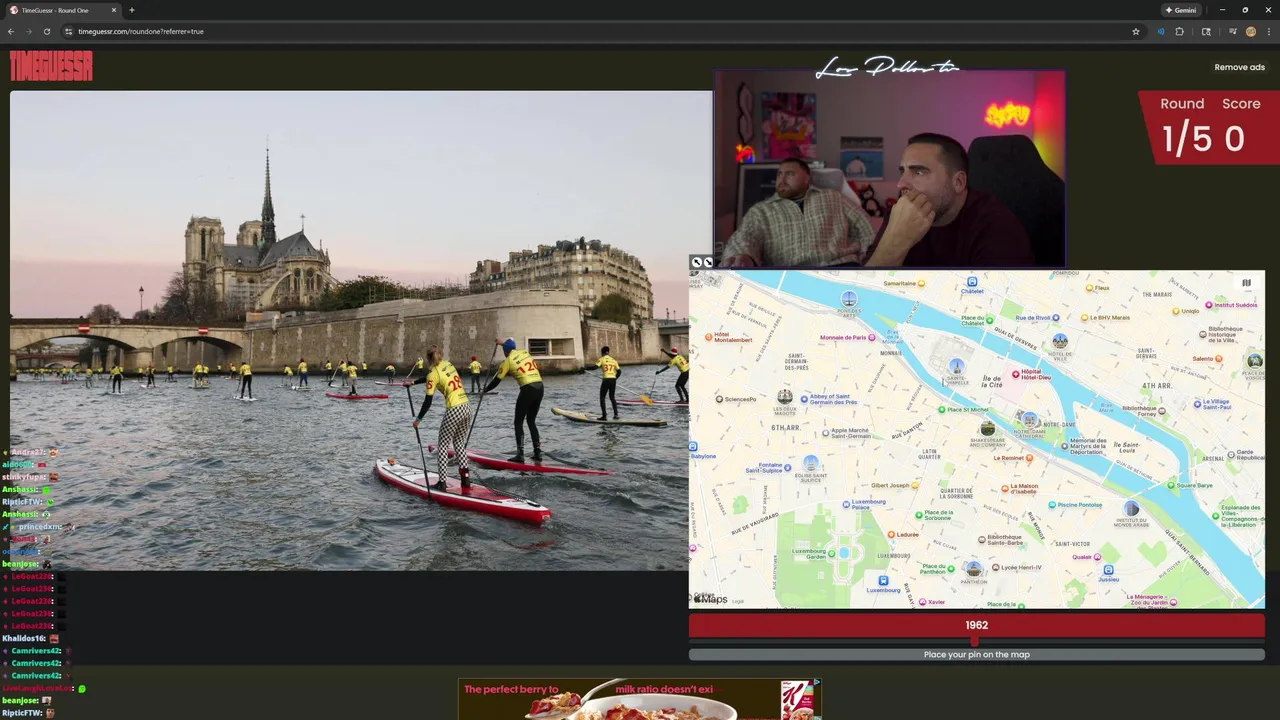Select the Piscine Pontoise marker
Viewport: 1280px width, 720px height.
pos(1052,504)
